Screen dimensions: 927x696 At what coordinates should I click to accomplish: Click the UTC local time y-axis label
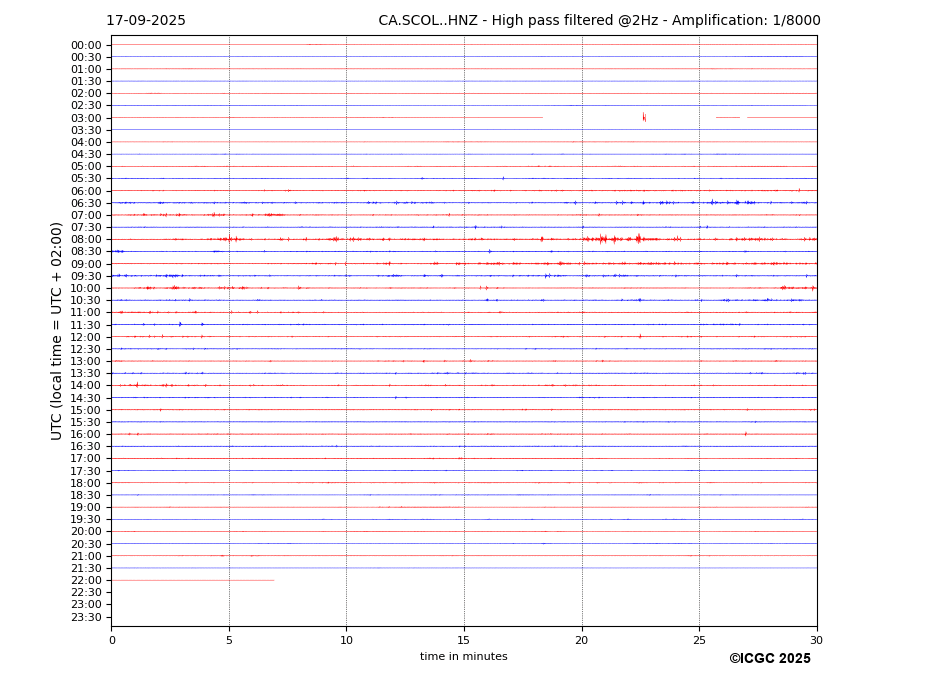tap(56, 331)
